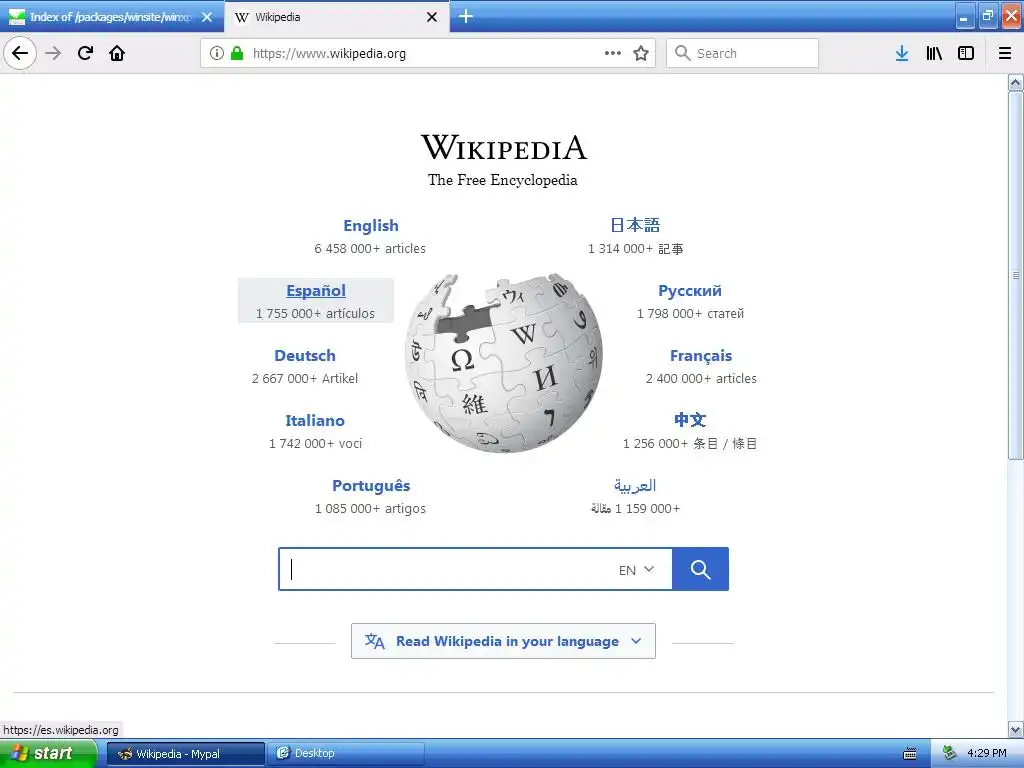Open the Chinese 中文 Wikipedia link

[x=690, y=420]
